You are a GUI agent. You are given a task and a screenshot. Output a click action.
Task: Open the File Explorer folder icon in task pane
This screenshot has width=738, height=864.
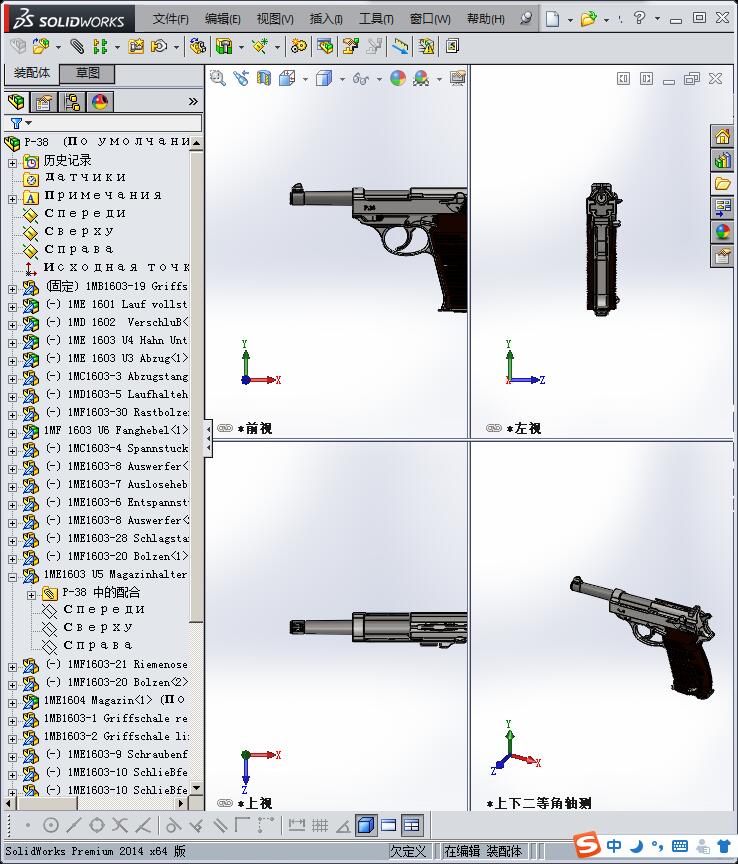723,184
